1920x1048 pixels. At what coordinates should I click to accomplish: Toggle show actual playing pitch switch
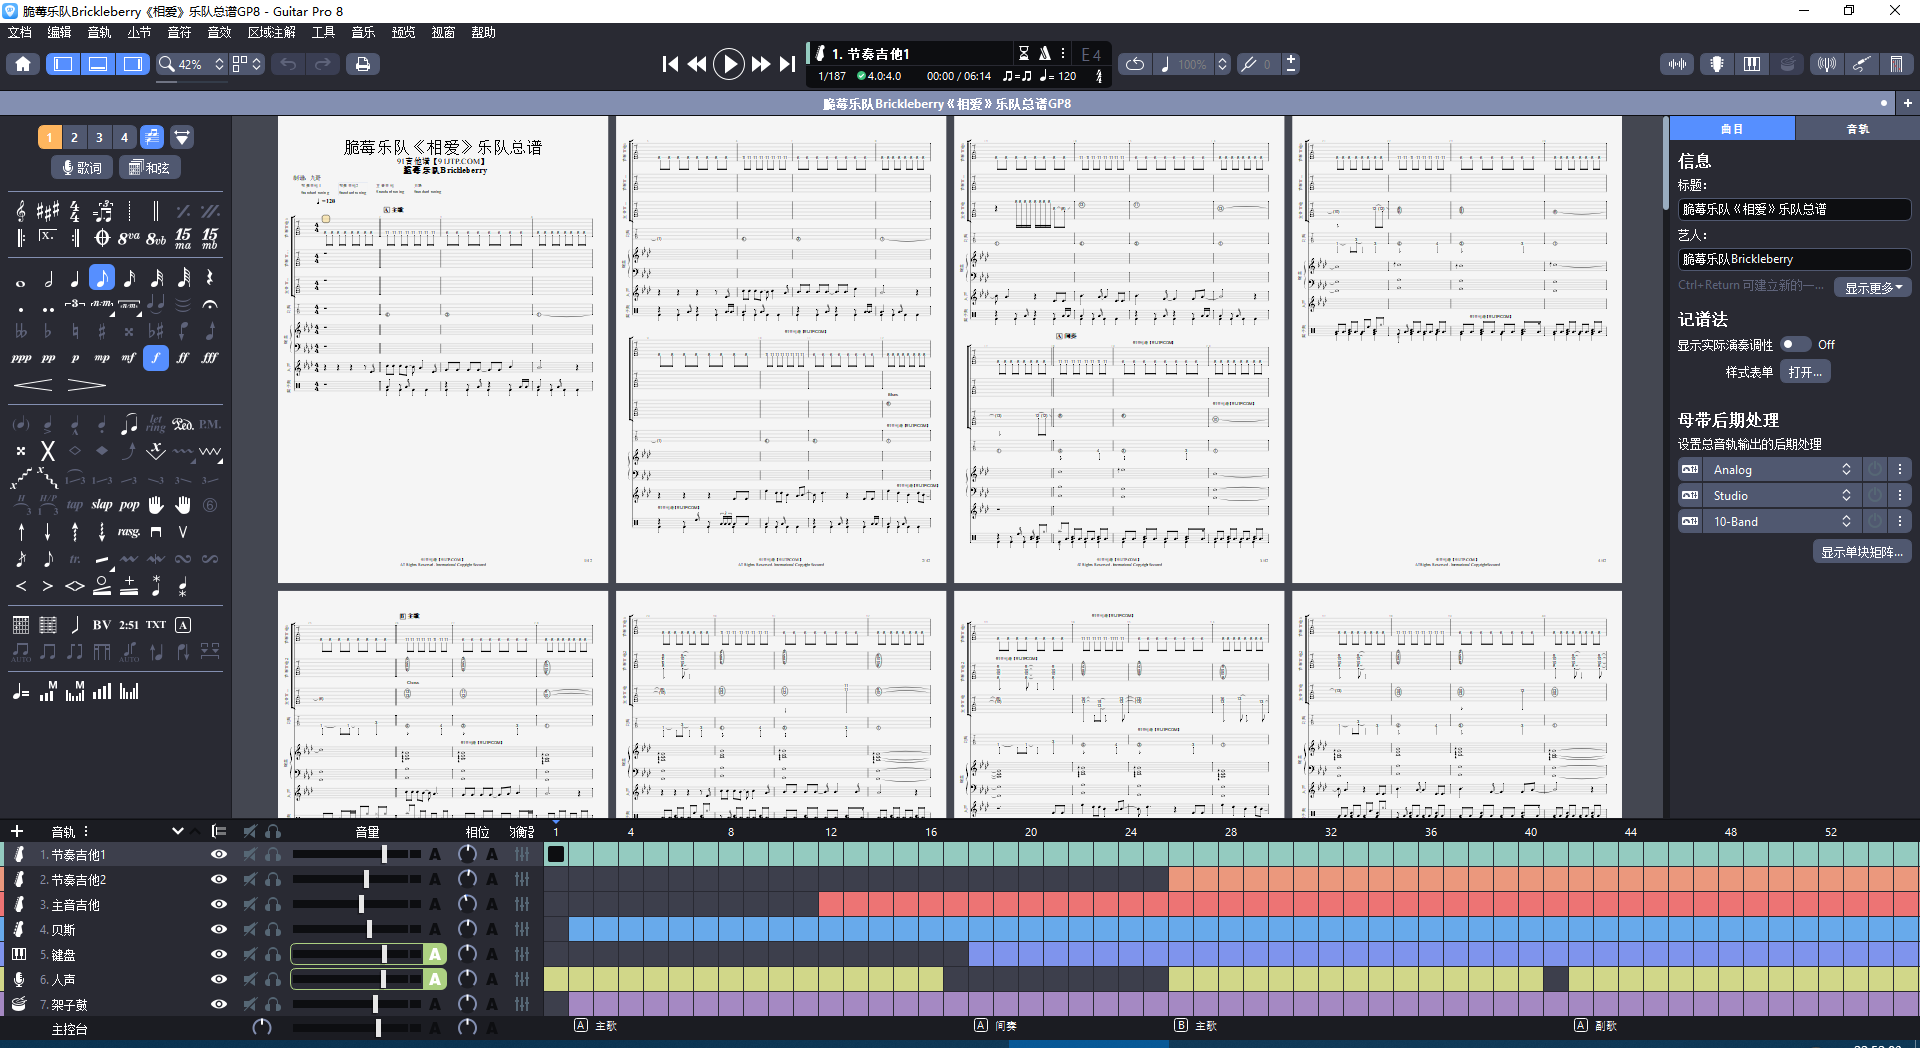point(1795,344)
